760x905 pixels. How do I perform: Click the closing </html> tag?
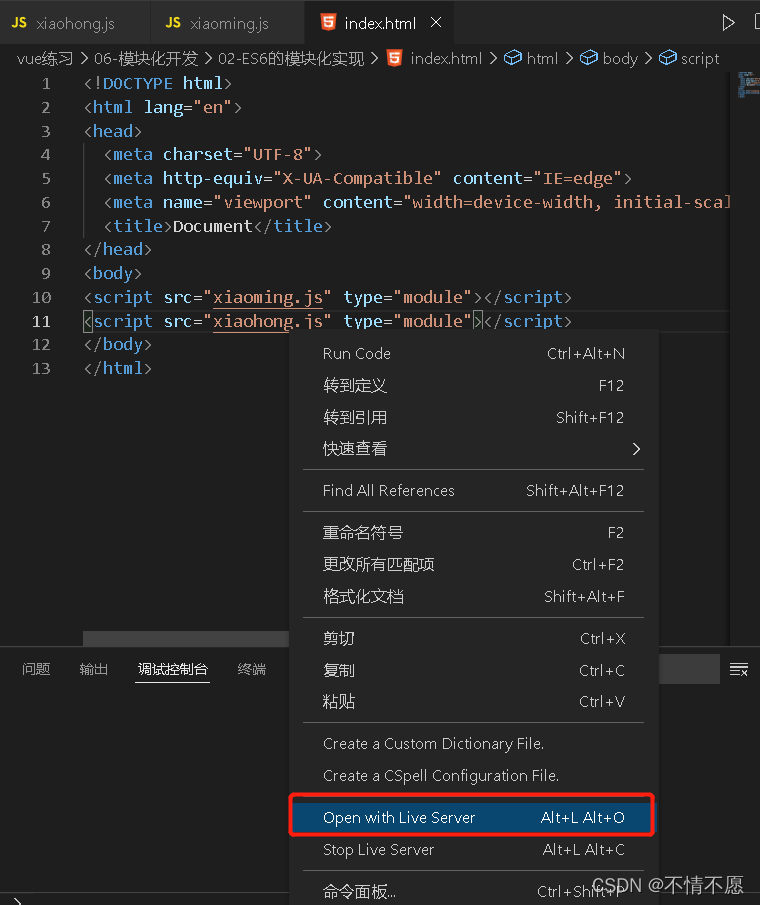click(118, 368)
